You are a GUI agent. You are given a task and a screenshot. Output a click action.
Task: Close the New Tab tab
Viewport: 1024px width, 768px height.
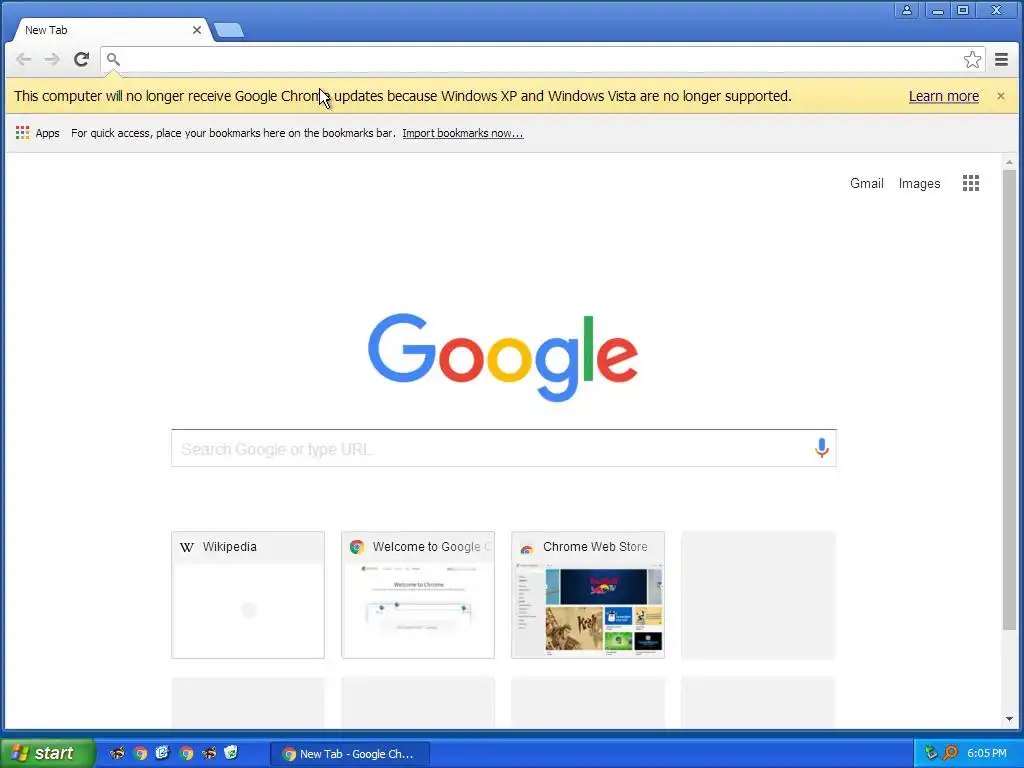[x=197, y=30]
